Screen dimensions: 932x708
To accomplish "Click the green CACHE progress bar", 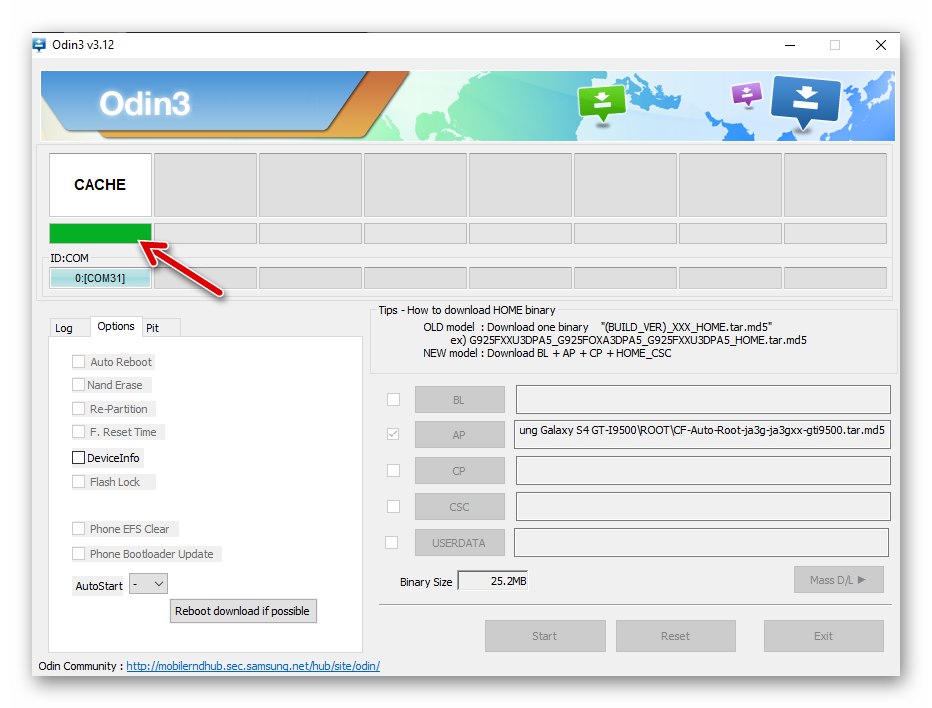I will pos(100,233).
